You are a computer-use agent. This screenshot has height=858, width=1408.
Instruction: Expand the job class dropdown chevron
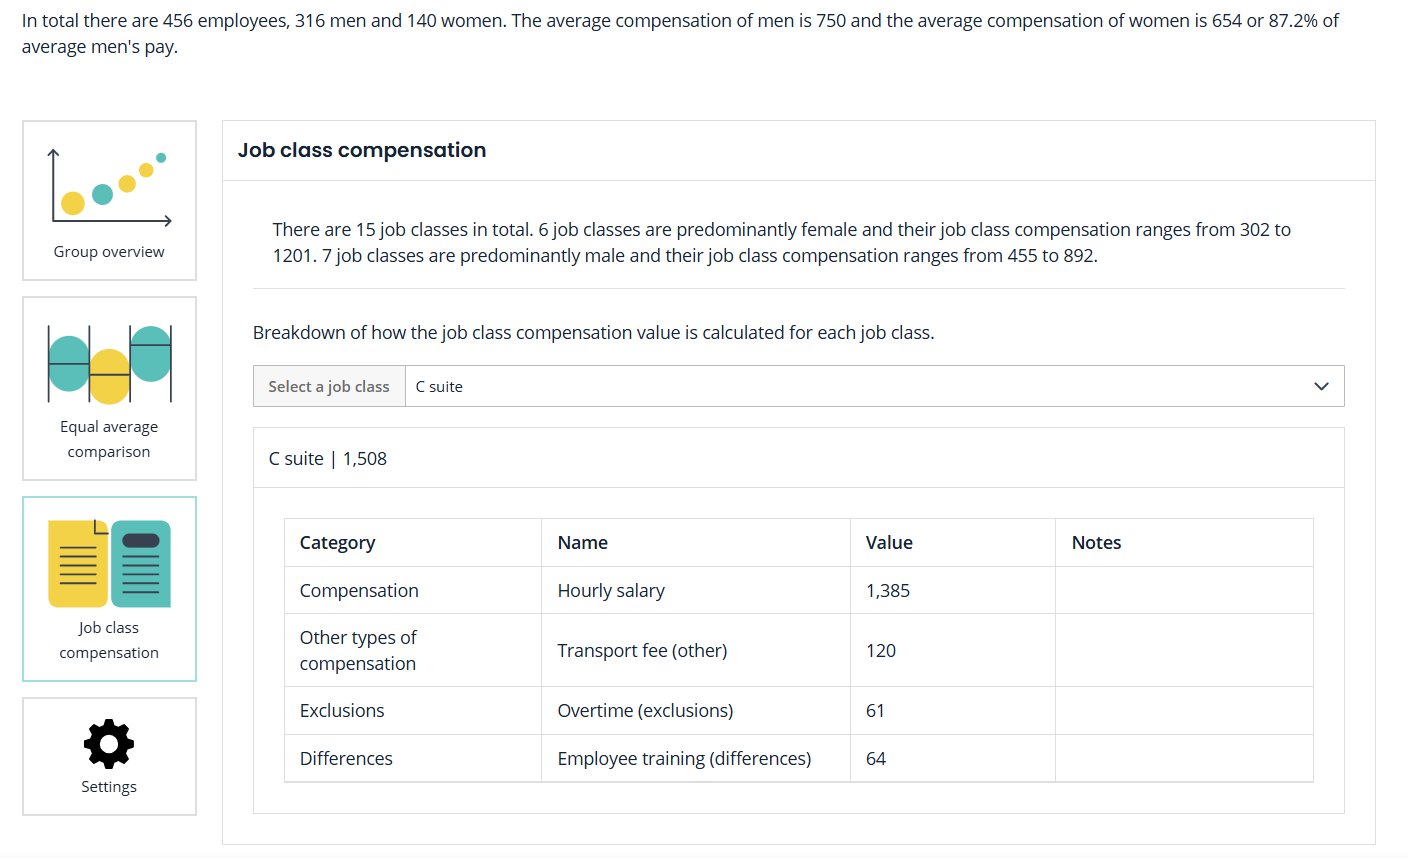[x=1321, y=386]
